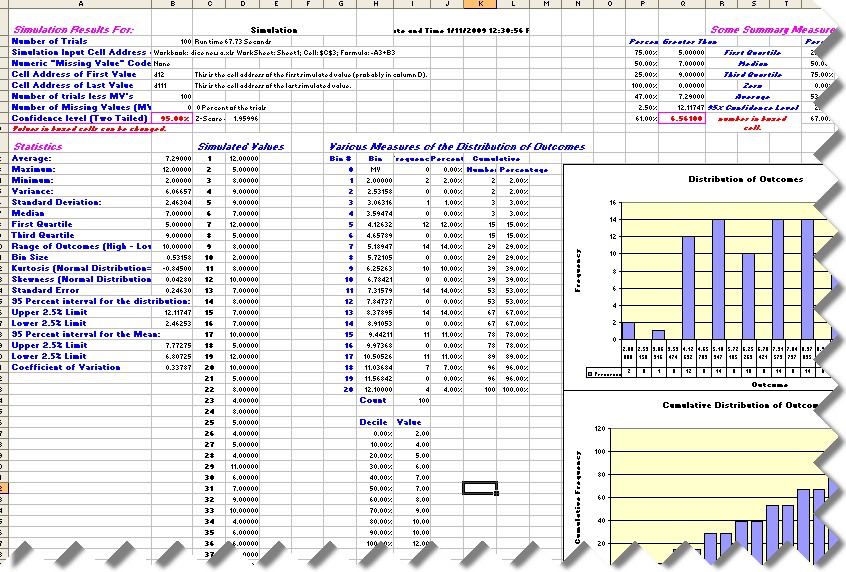Click the 'Bin #' column header cell

340,159
